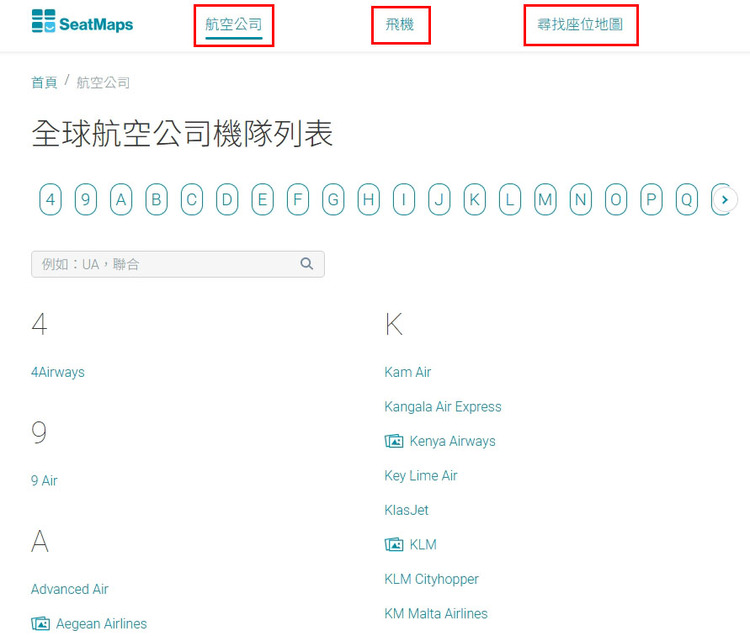Filter airlines by letter J
Viewport: 750px width, 636px height.
[x=440, y=199]
